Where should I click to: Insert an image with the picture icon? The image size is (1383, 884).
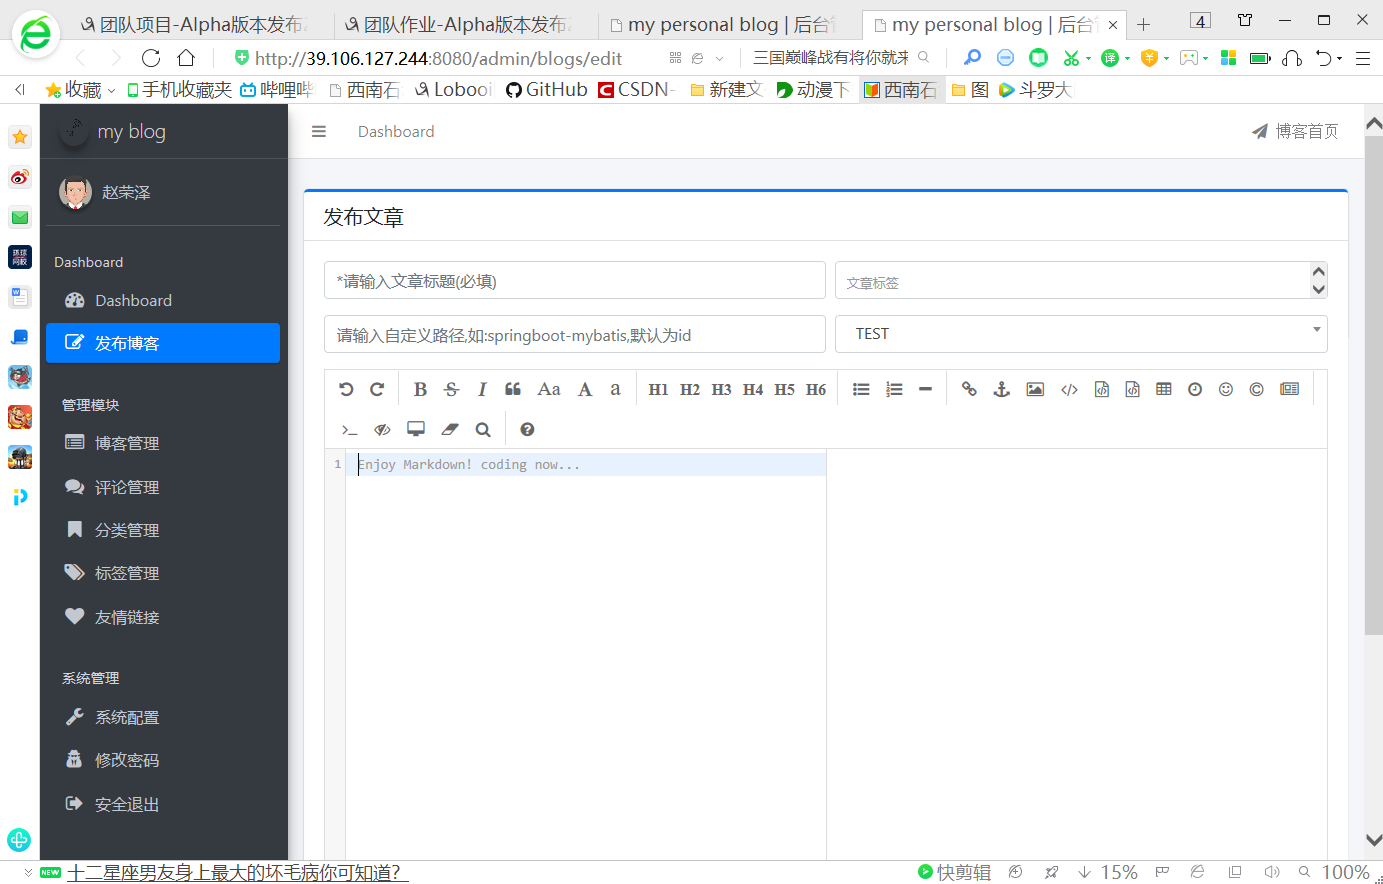coord(1035,389)
